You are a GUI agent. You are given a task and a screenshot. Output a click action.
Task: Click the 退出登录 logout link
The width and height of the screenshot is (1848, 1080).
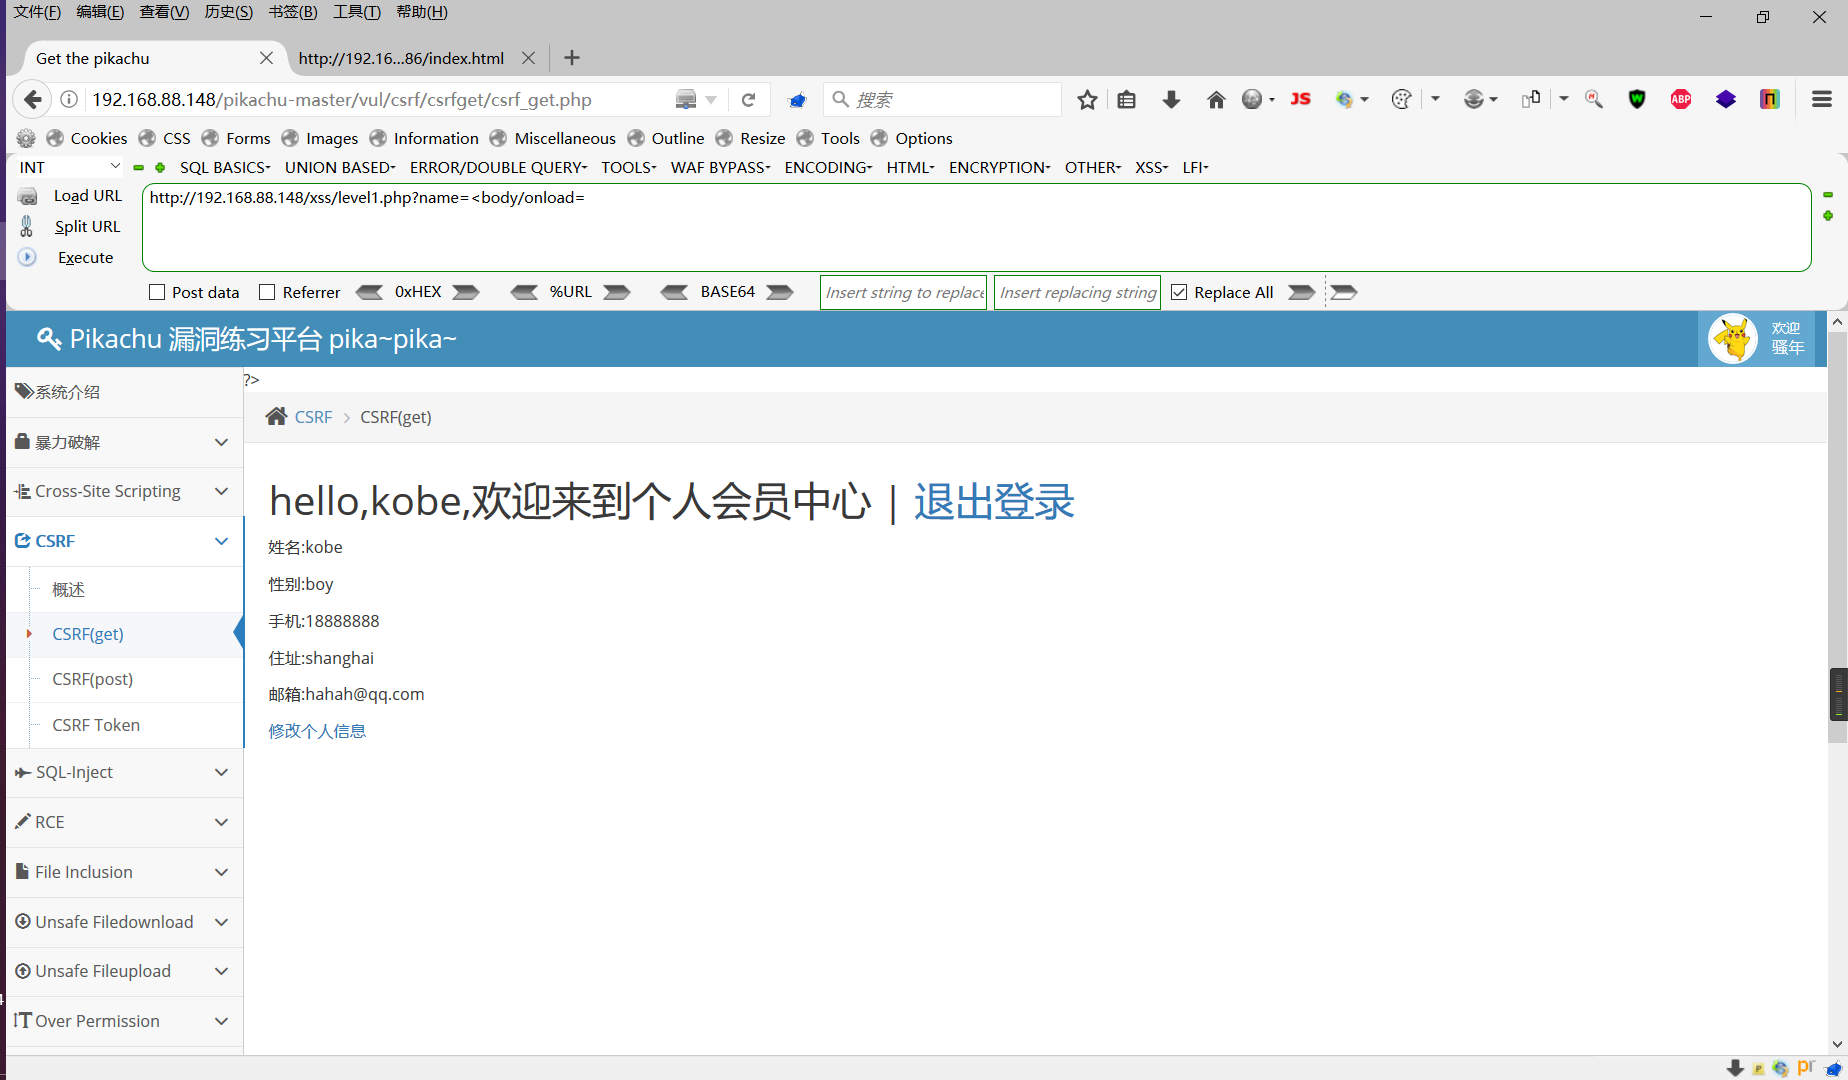993,503
